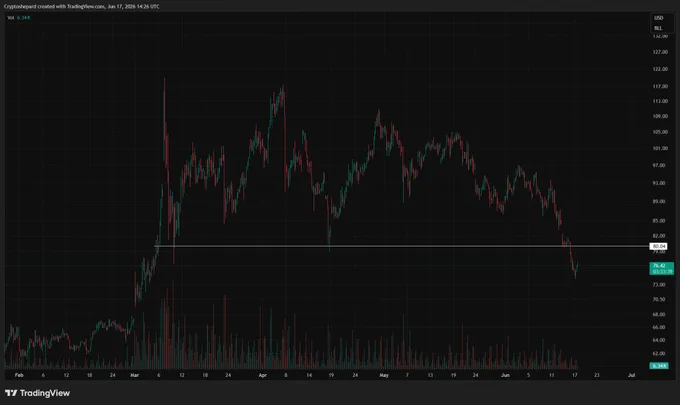Screen dimensions: 680x405
Task: Click the green 76.42 current price tag
Action: tap(661, 268)
